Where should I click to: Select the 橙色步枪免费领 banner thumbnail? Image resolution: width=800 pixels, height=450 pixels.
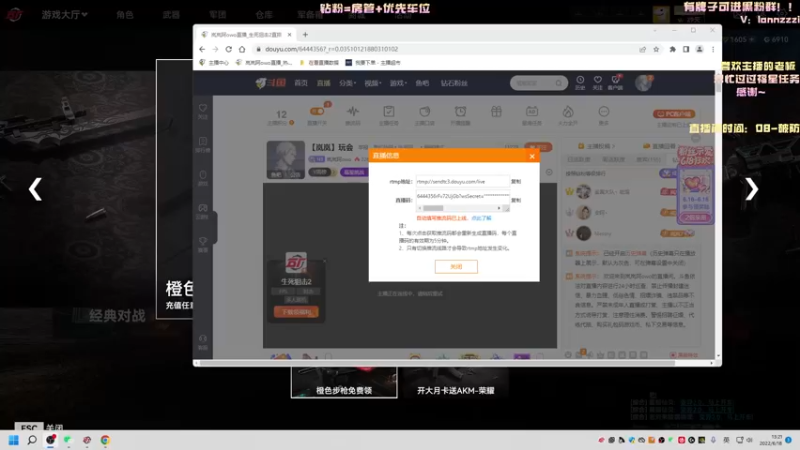point(344,382)
